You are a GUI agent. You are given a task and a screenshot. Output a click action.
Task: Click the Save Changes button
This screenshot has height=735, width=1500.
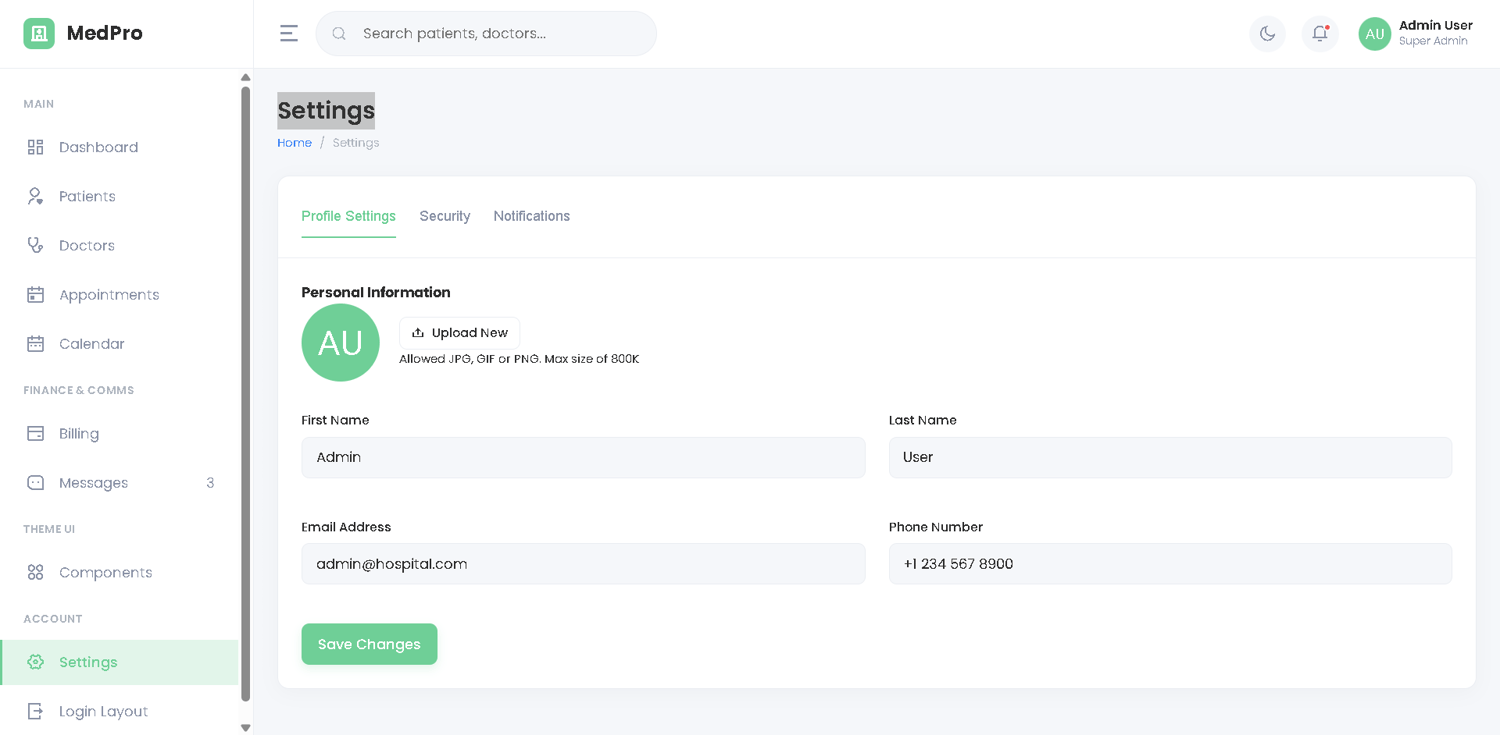[369, 644]
